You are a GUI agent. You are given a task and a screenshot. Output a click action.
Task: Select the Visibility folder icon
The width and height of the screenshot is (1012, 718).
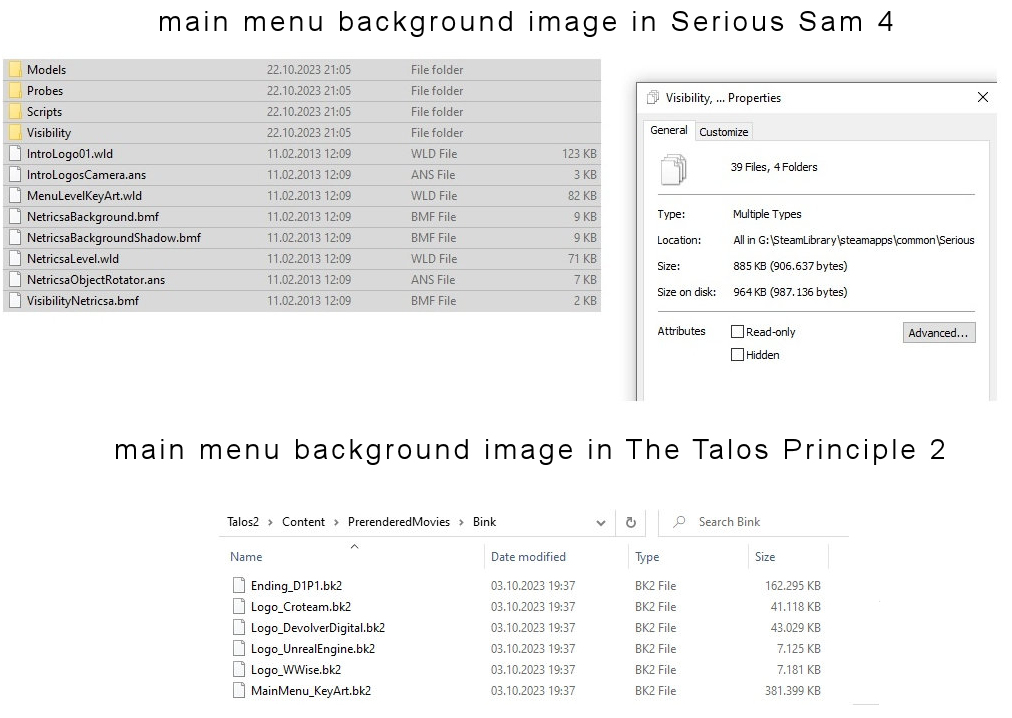click(15, 132)
